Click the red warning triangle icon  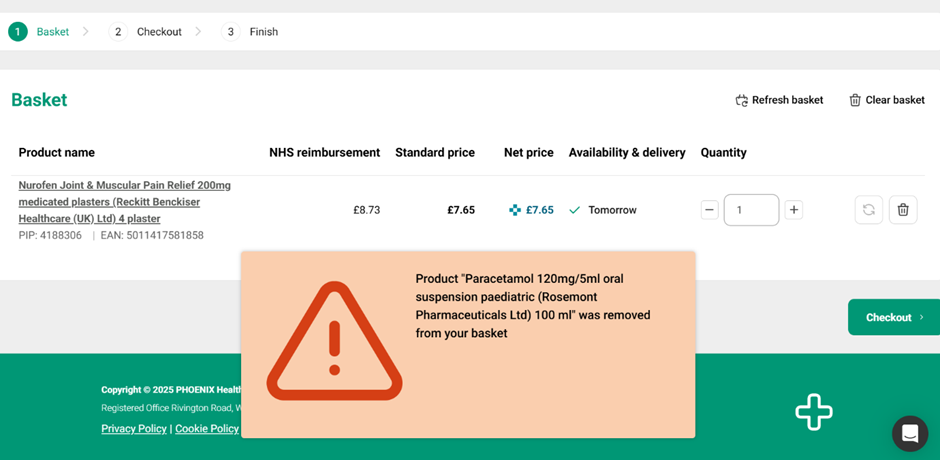tap(334, 342)
